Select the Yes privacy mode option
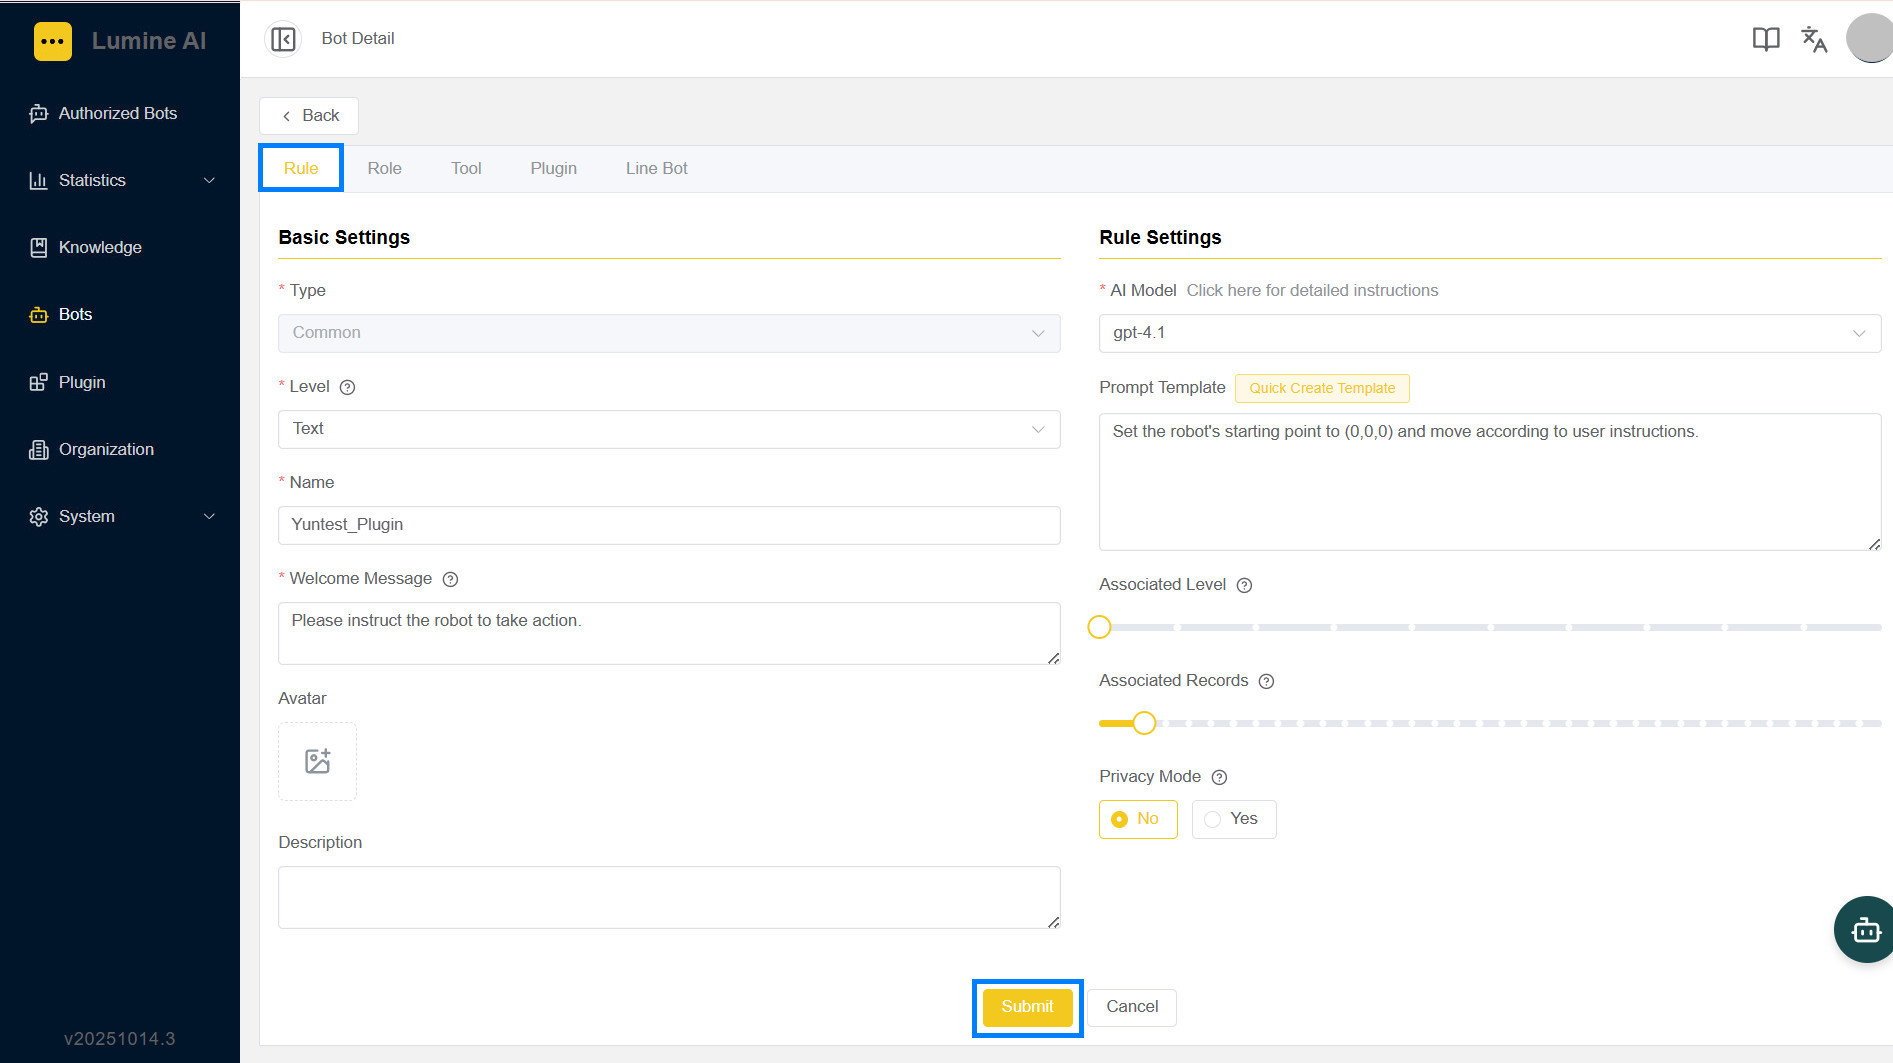Viewport: 1893px width, 1063px height. click(1233, 819)
